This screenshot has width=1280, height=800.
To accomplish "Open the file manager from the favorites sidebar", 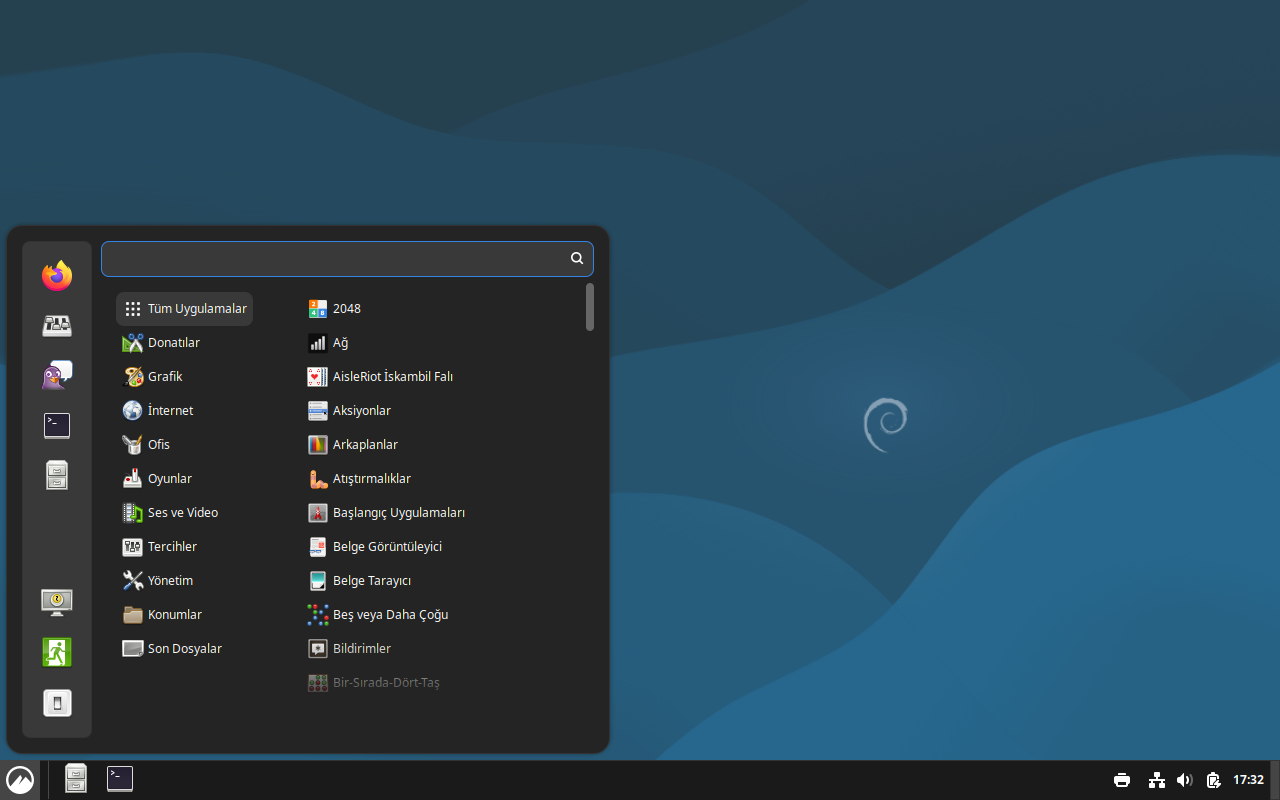I will pyautogui.click(x=57, y=476).
